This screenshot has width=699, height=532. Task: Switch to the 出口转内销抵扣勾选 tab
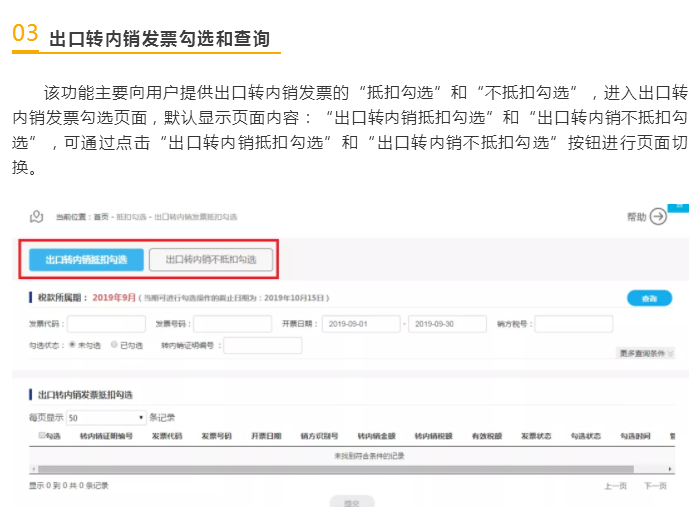(87, 260)
